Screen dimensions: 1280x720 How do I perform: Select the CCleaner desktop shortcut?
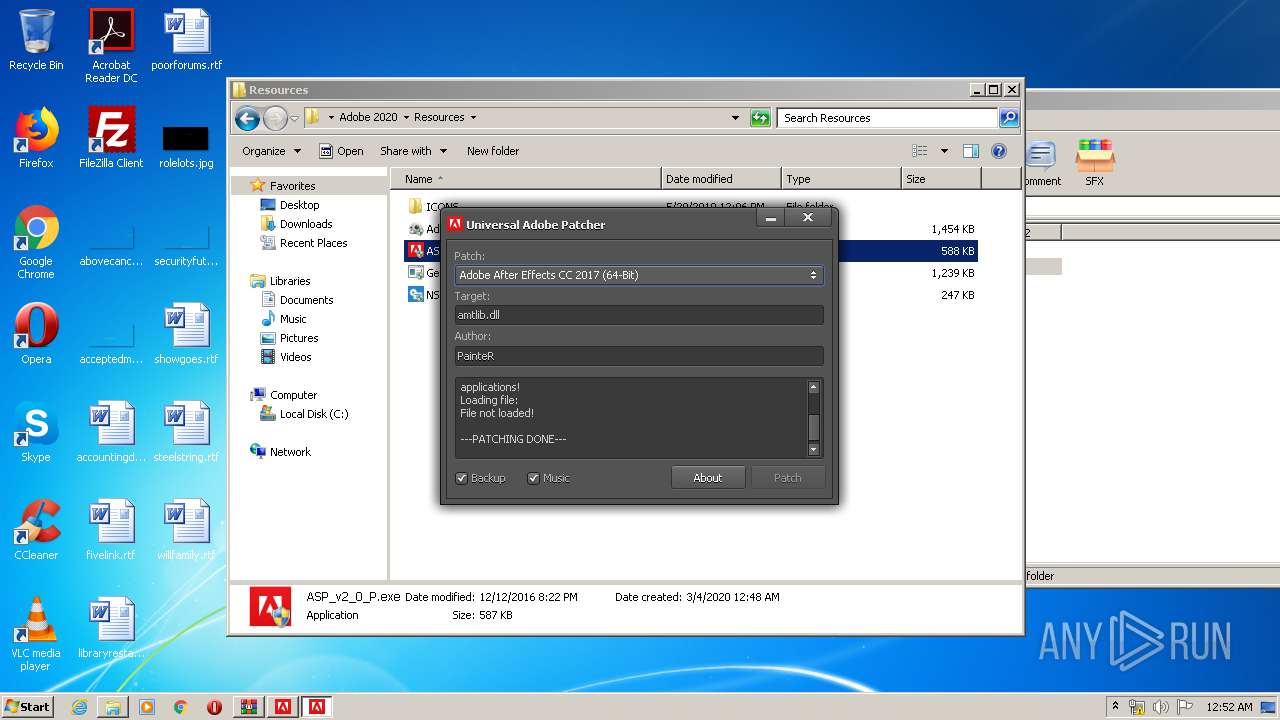coord(36,530)
